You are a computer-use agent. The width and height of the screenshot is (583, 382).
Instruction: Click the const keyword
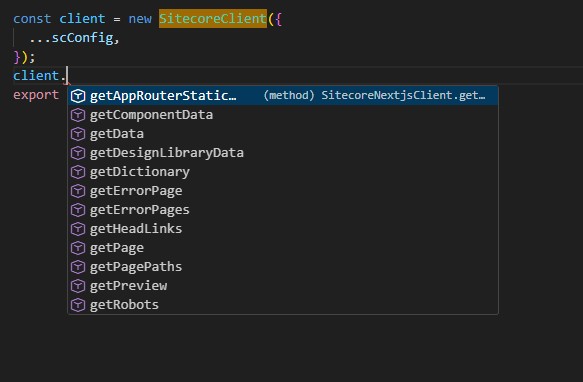32,19
